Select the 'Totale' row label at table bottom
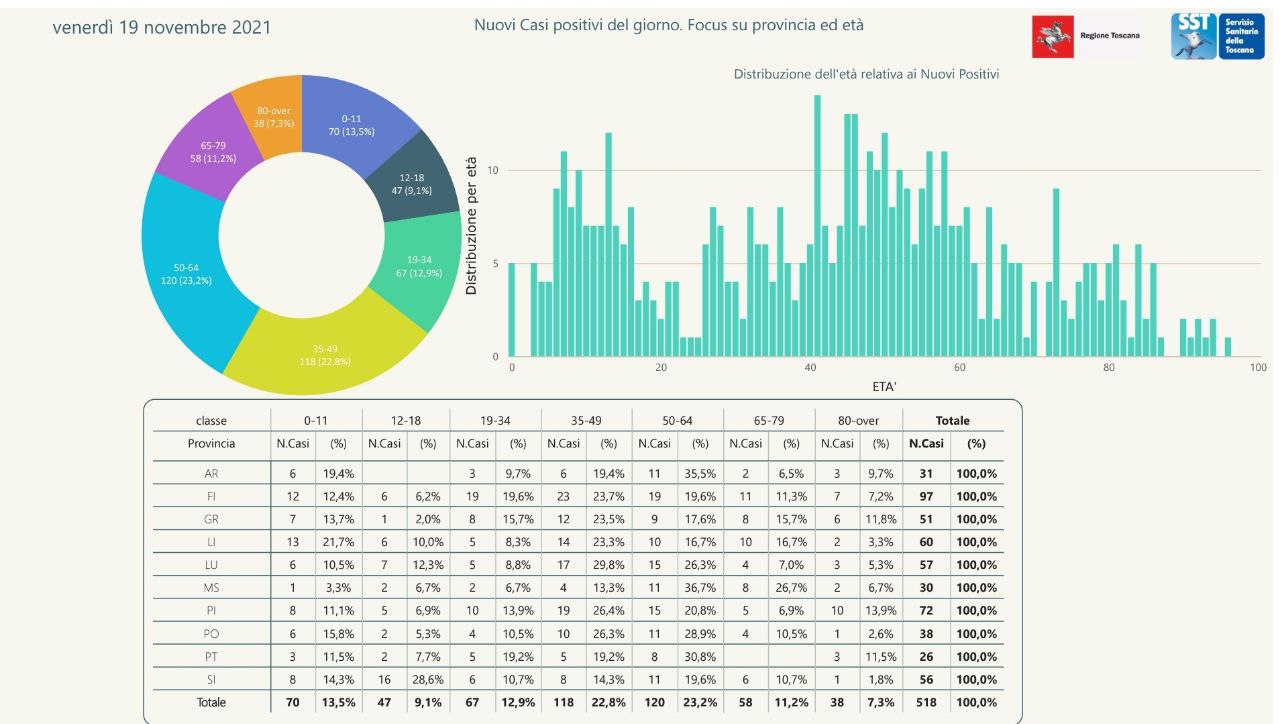Screen dimensions: 1280x724 211,702
